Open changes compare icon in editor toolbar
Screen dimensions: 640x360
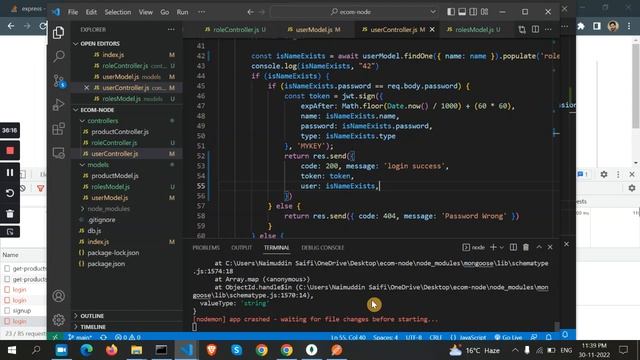click(x=522, y=29)
